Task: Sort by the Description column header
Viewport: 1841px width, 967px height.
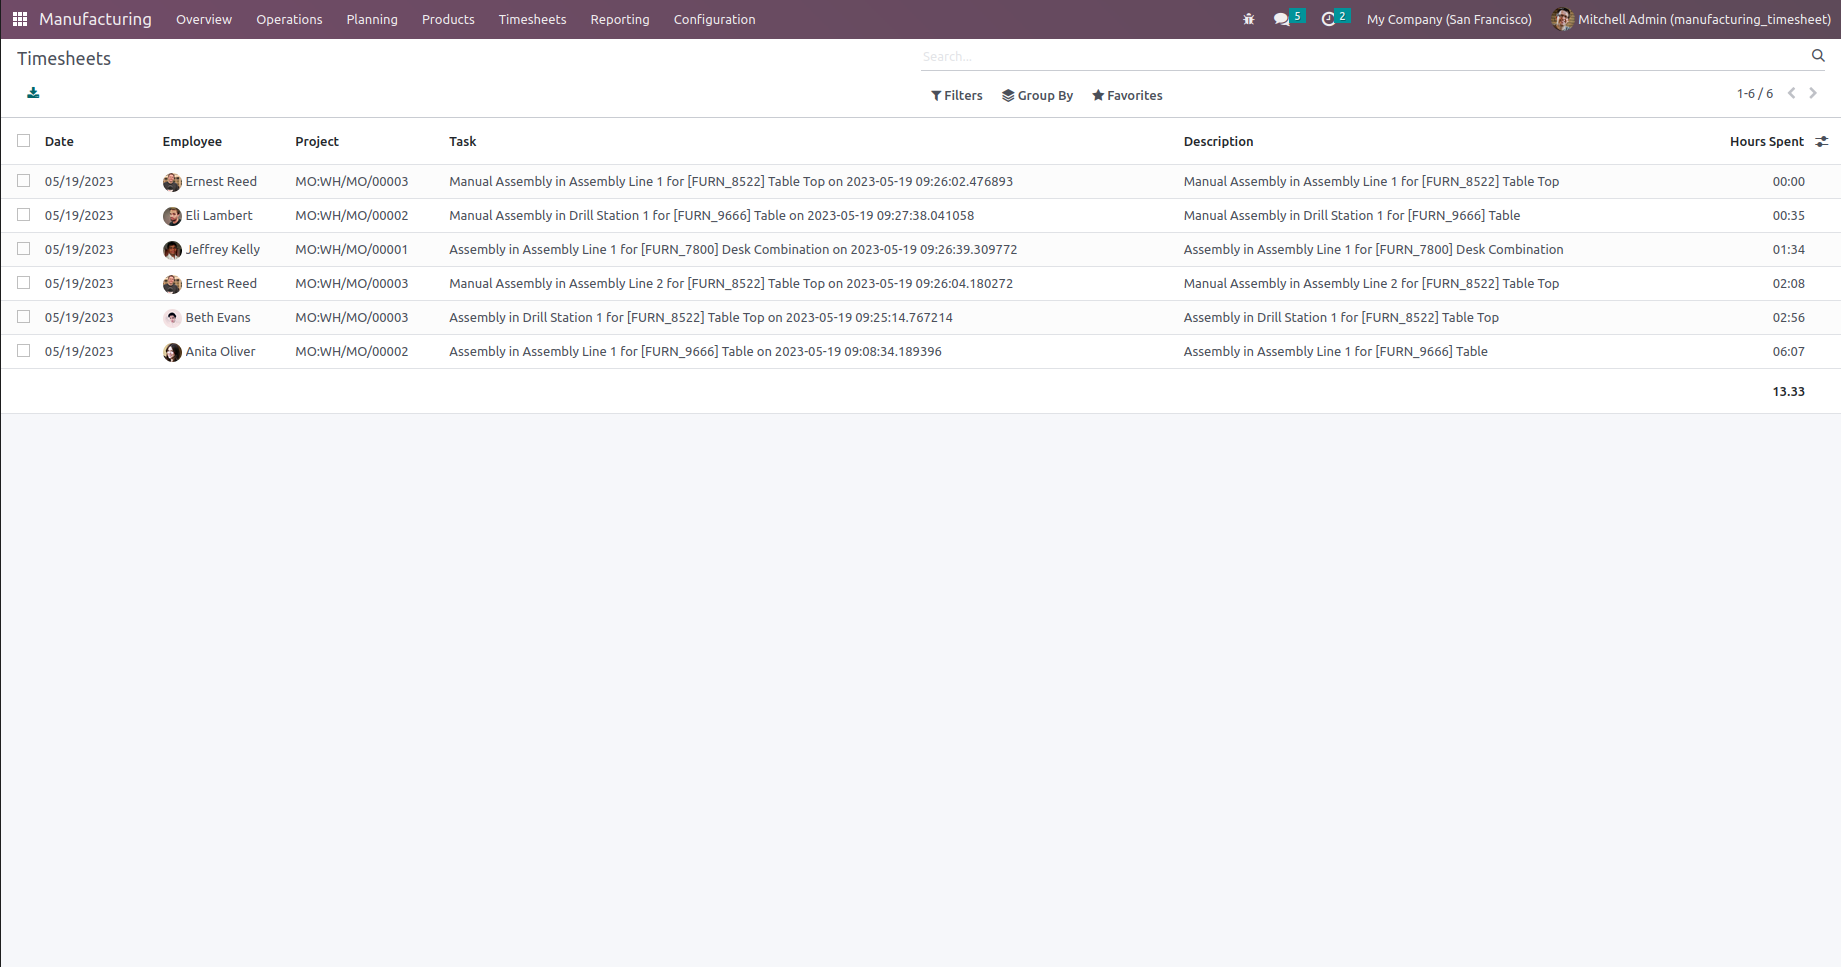Action: pyautogui.click(x=1218, y=142)
